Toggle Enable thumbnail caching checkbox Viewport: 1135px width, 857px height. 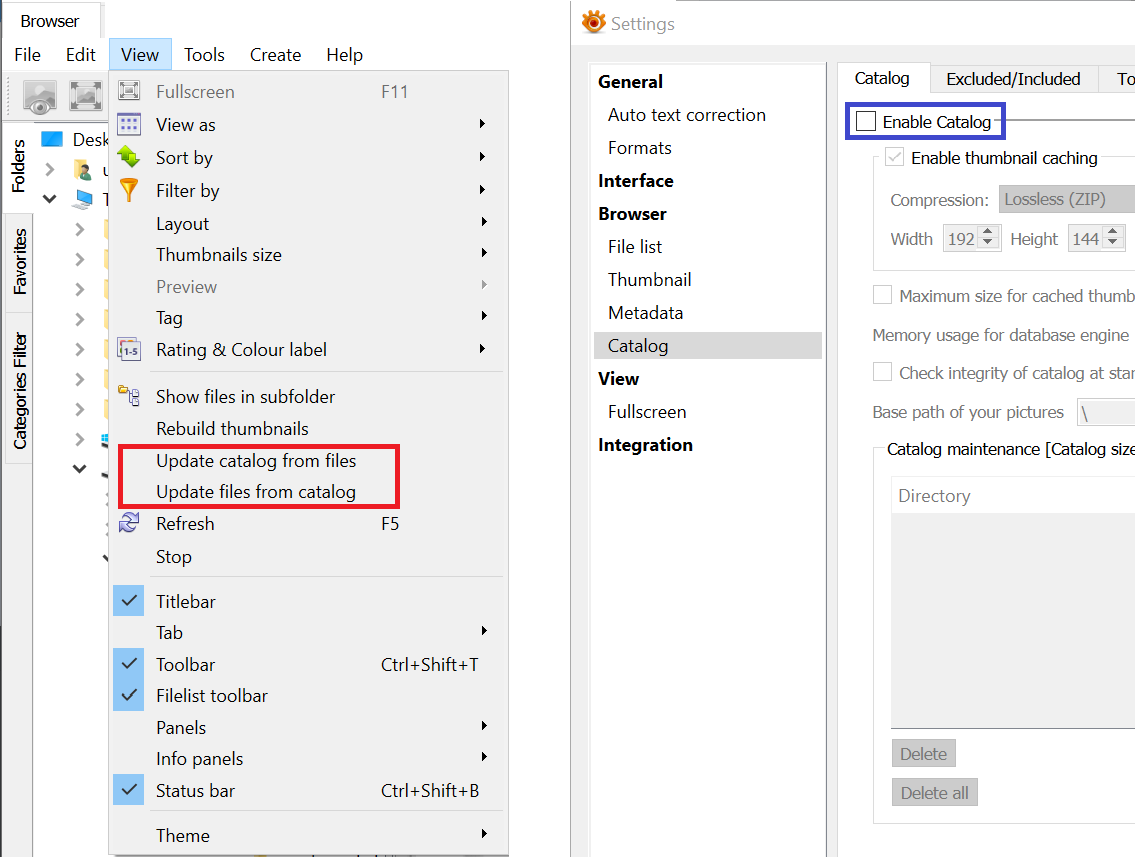click(x=895, y=157)
